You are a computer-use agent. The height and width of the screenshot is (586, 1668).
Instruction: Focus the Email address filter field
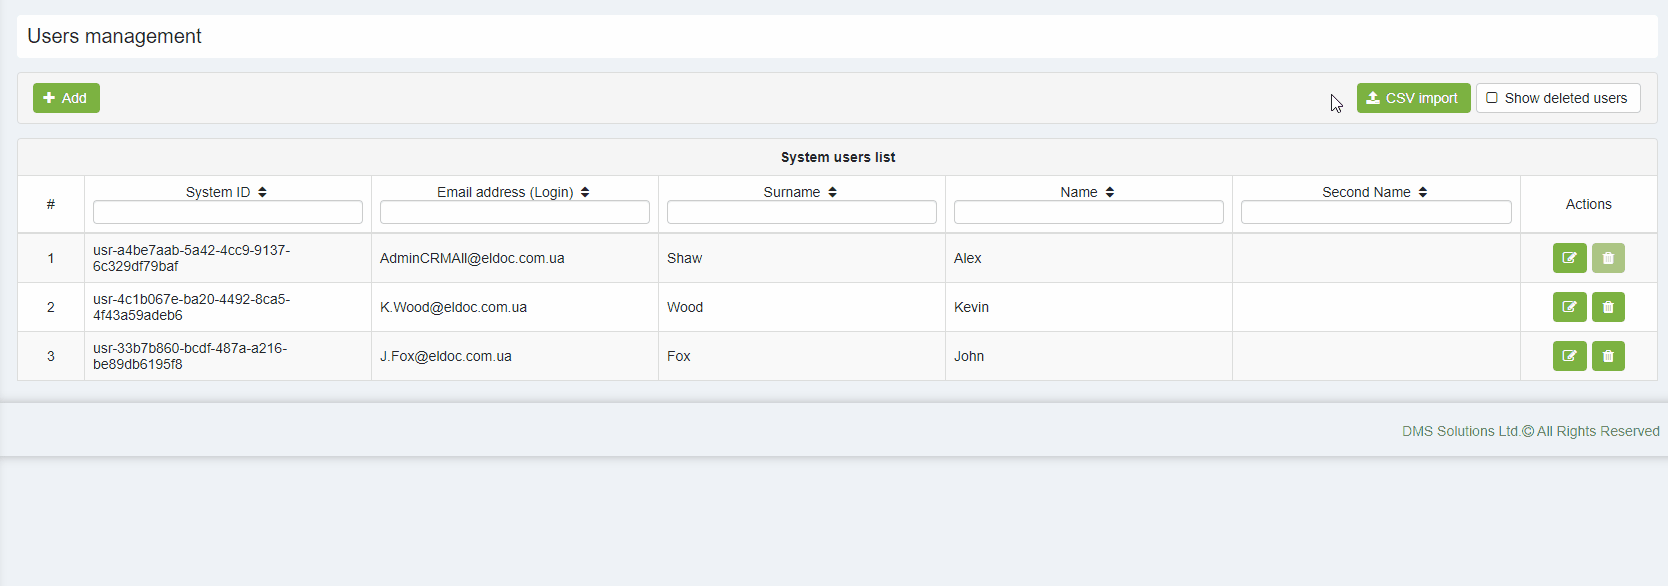coord(515,212)
